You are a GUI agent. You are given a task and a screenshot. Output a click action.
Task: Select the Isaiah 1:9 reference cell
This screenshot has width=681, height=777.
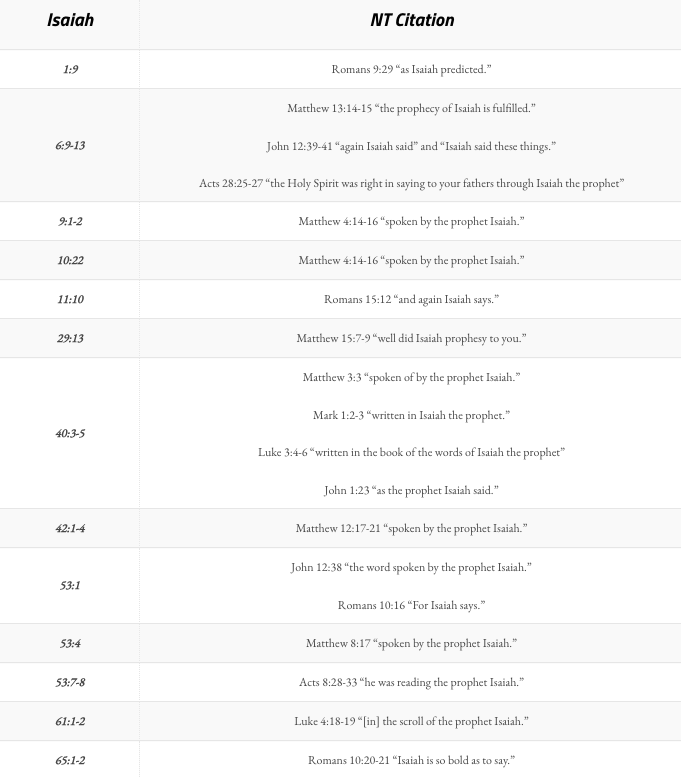tap(70, 69)
